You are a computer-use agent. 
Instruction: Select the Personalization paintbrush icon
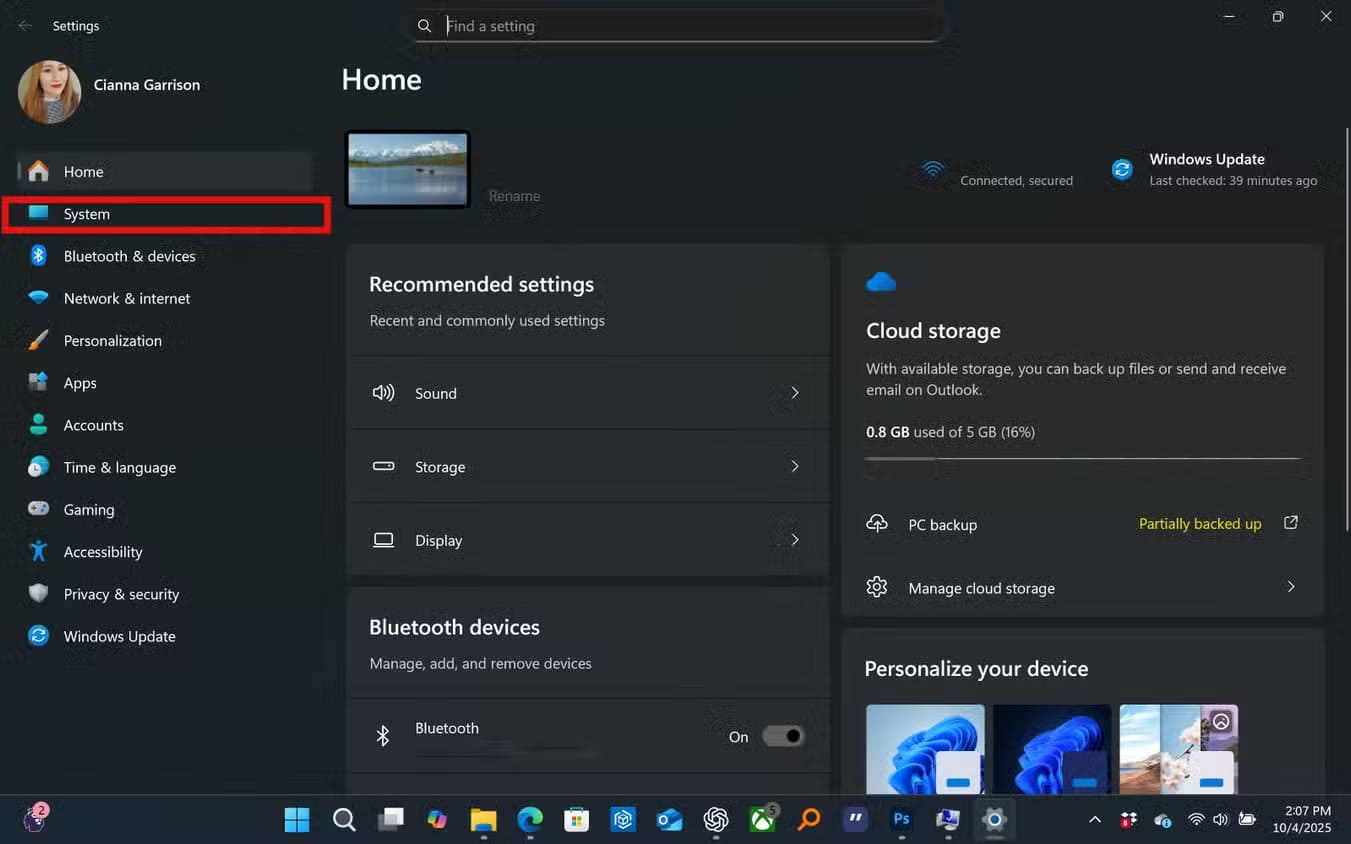[38, 340]
